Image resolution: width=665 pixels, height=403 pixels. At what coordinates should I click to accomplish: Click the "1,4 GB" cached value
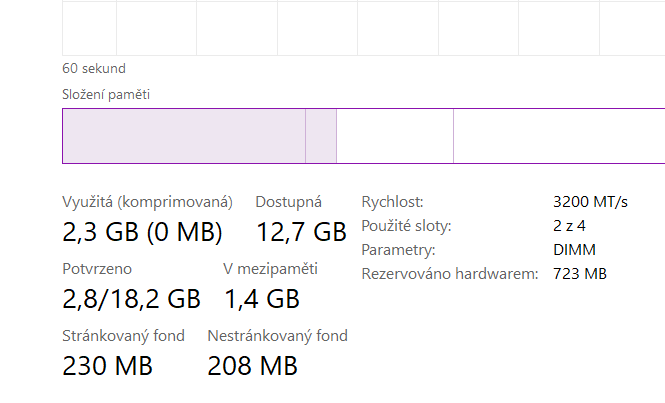pyautogui.click(x=261, y=299)
